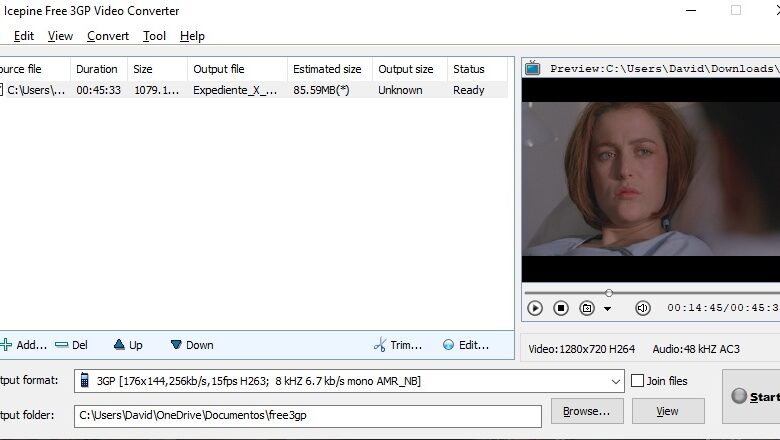Screen dimensions: 780x440
Task: Maximize the Icepine converter window
Action: pyautogui.click(x=736, y=10)
